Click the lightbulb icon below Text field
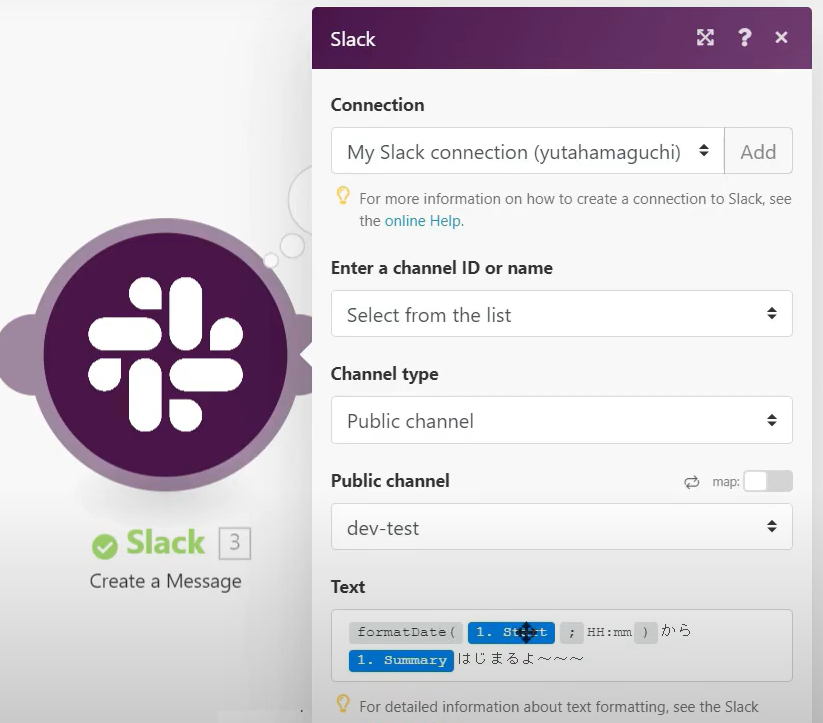 point(343,704)
